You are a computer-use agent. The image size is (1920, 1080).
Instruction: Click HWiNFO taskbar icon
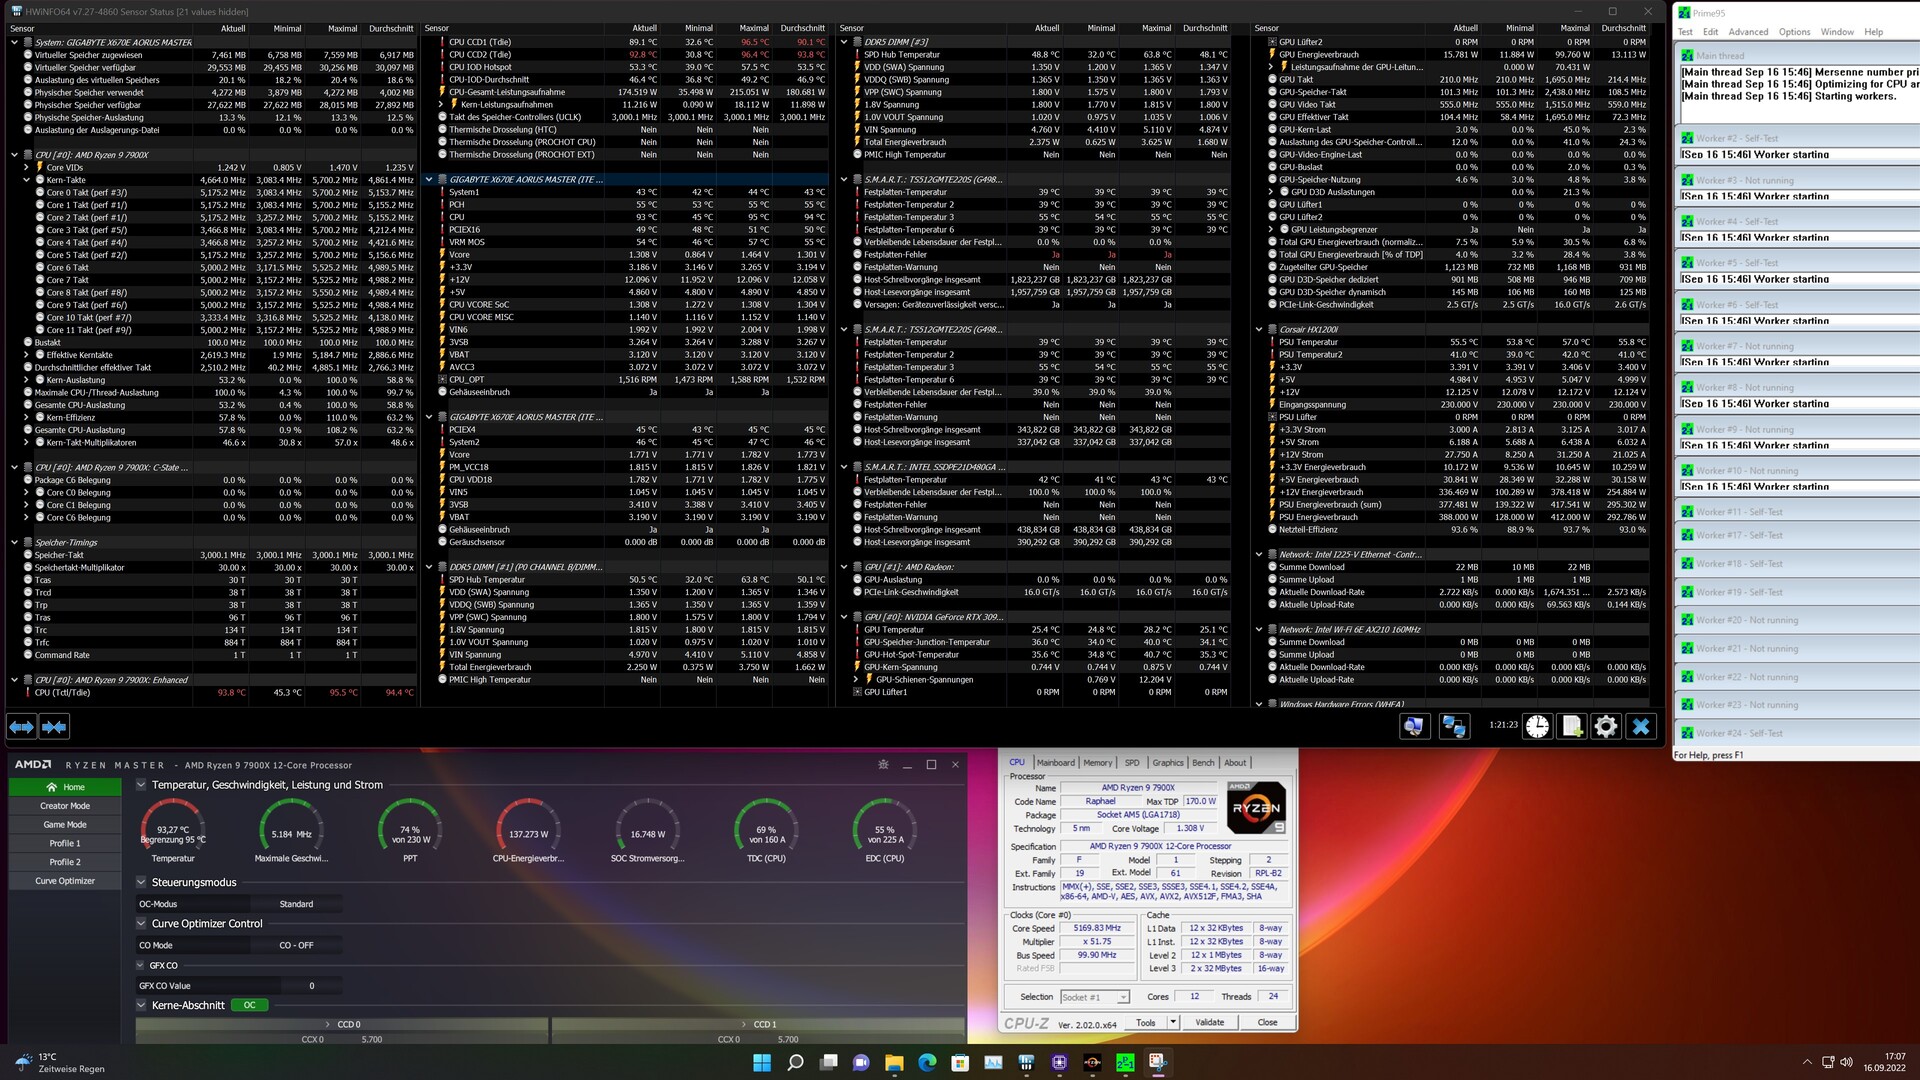[1026, 1062]
